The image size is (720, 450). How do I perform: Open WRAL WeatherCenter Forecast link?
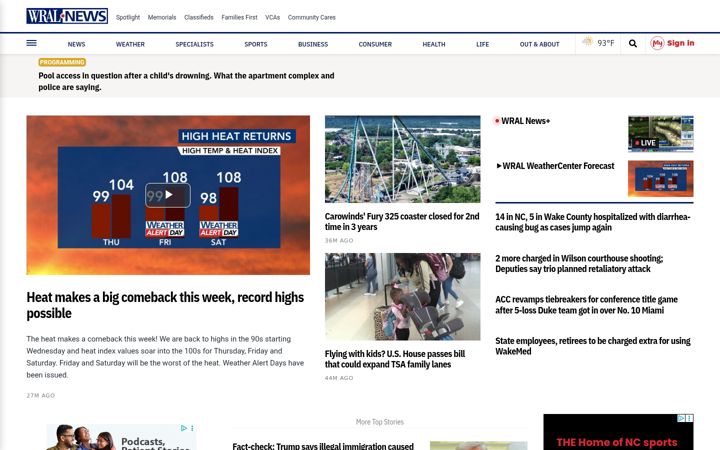point(558,166)
